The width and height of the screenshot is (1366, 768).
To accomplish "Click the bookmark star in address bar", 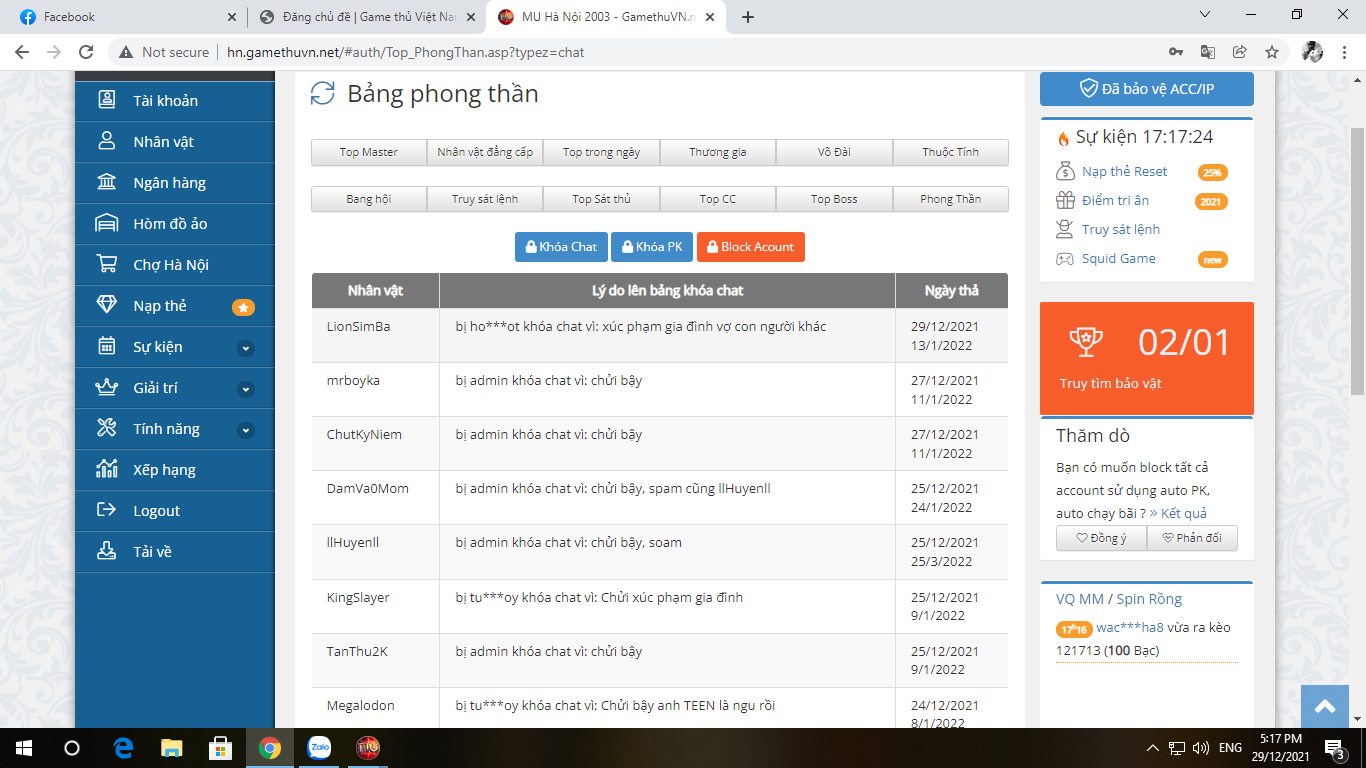I will coord(1271,52).
